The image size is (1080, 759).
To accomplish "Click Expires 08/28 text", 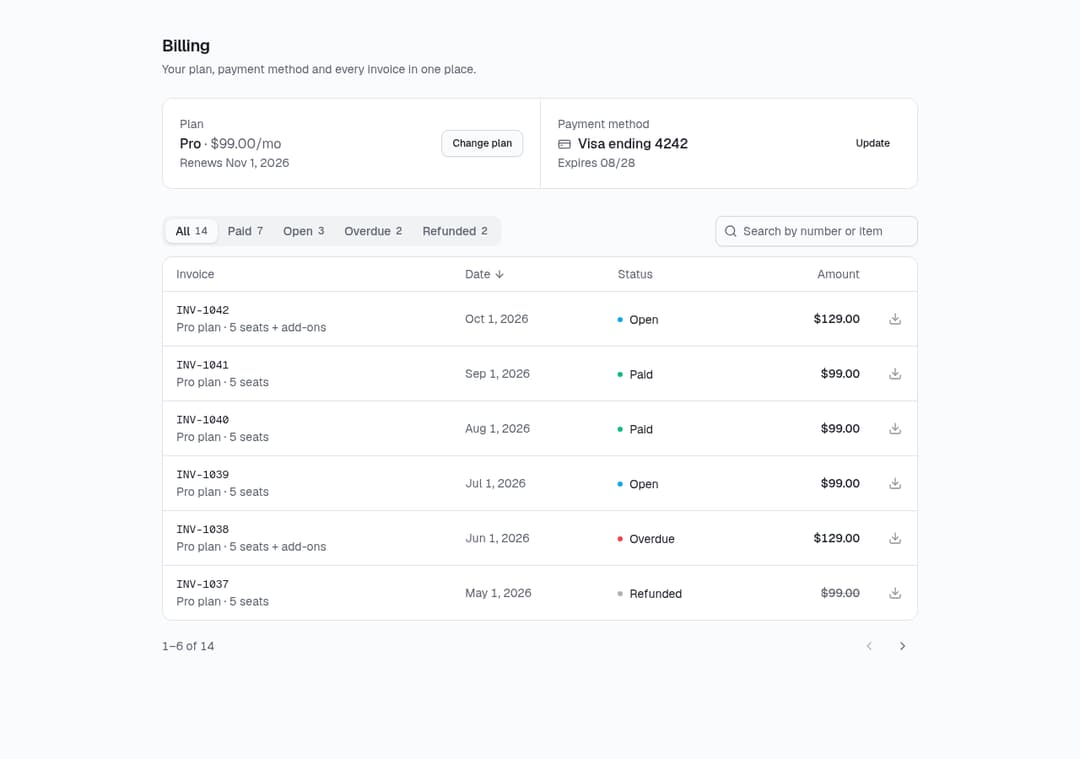I will click(596, 163).
